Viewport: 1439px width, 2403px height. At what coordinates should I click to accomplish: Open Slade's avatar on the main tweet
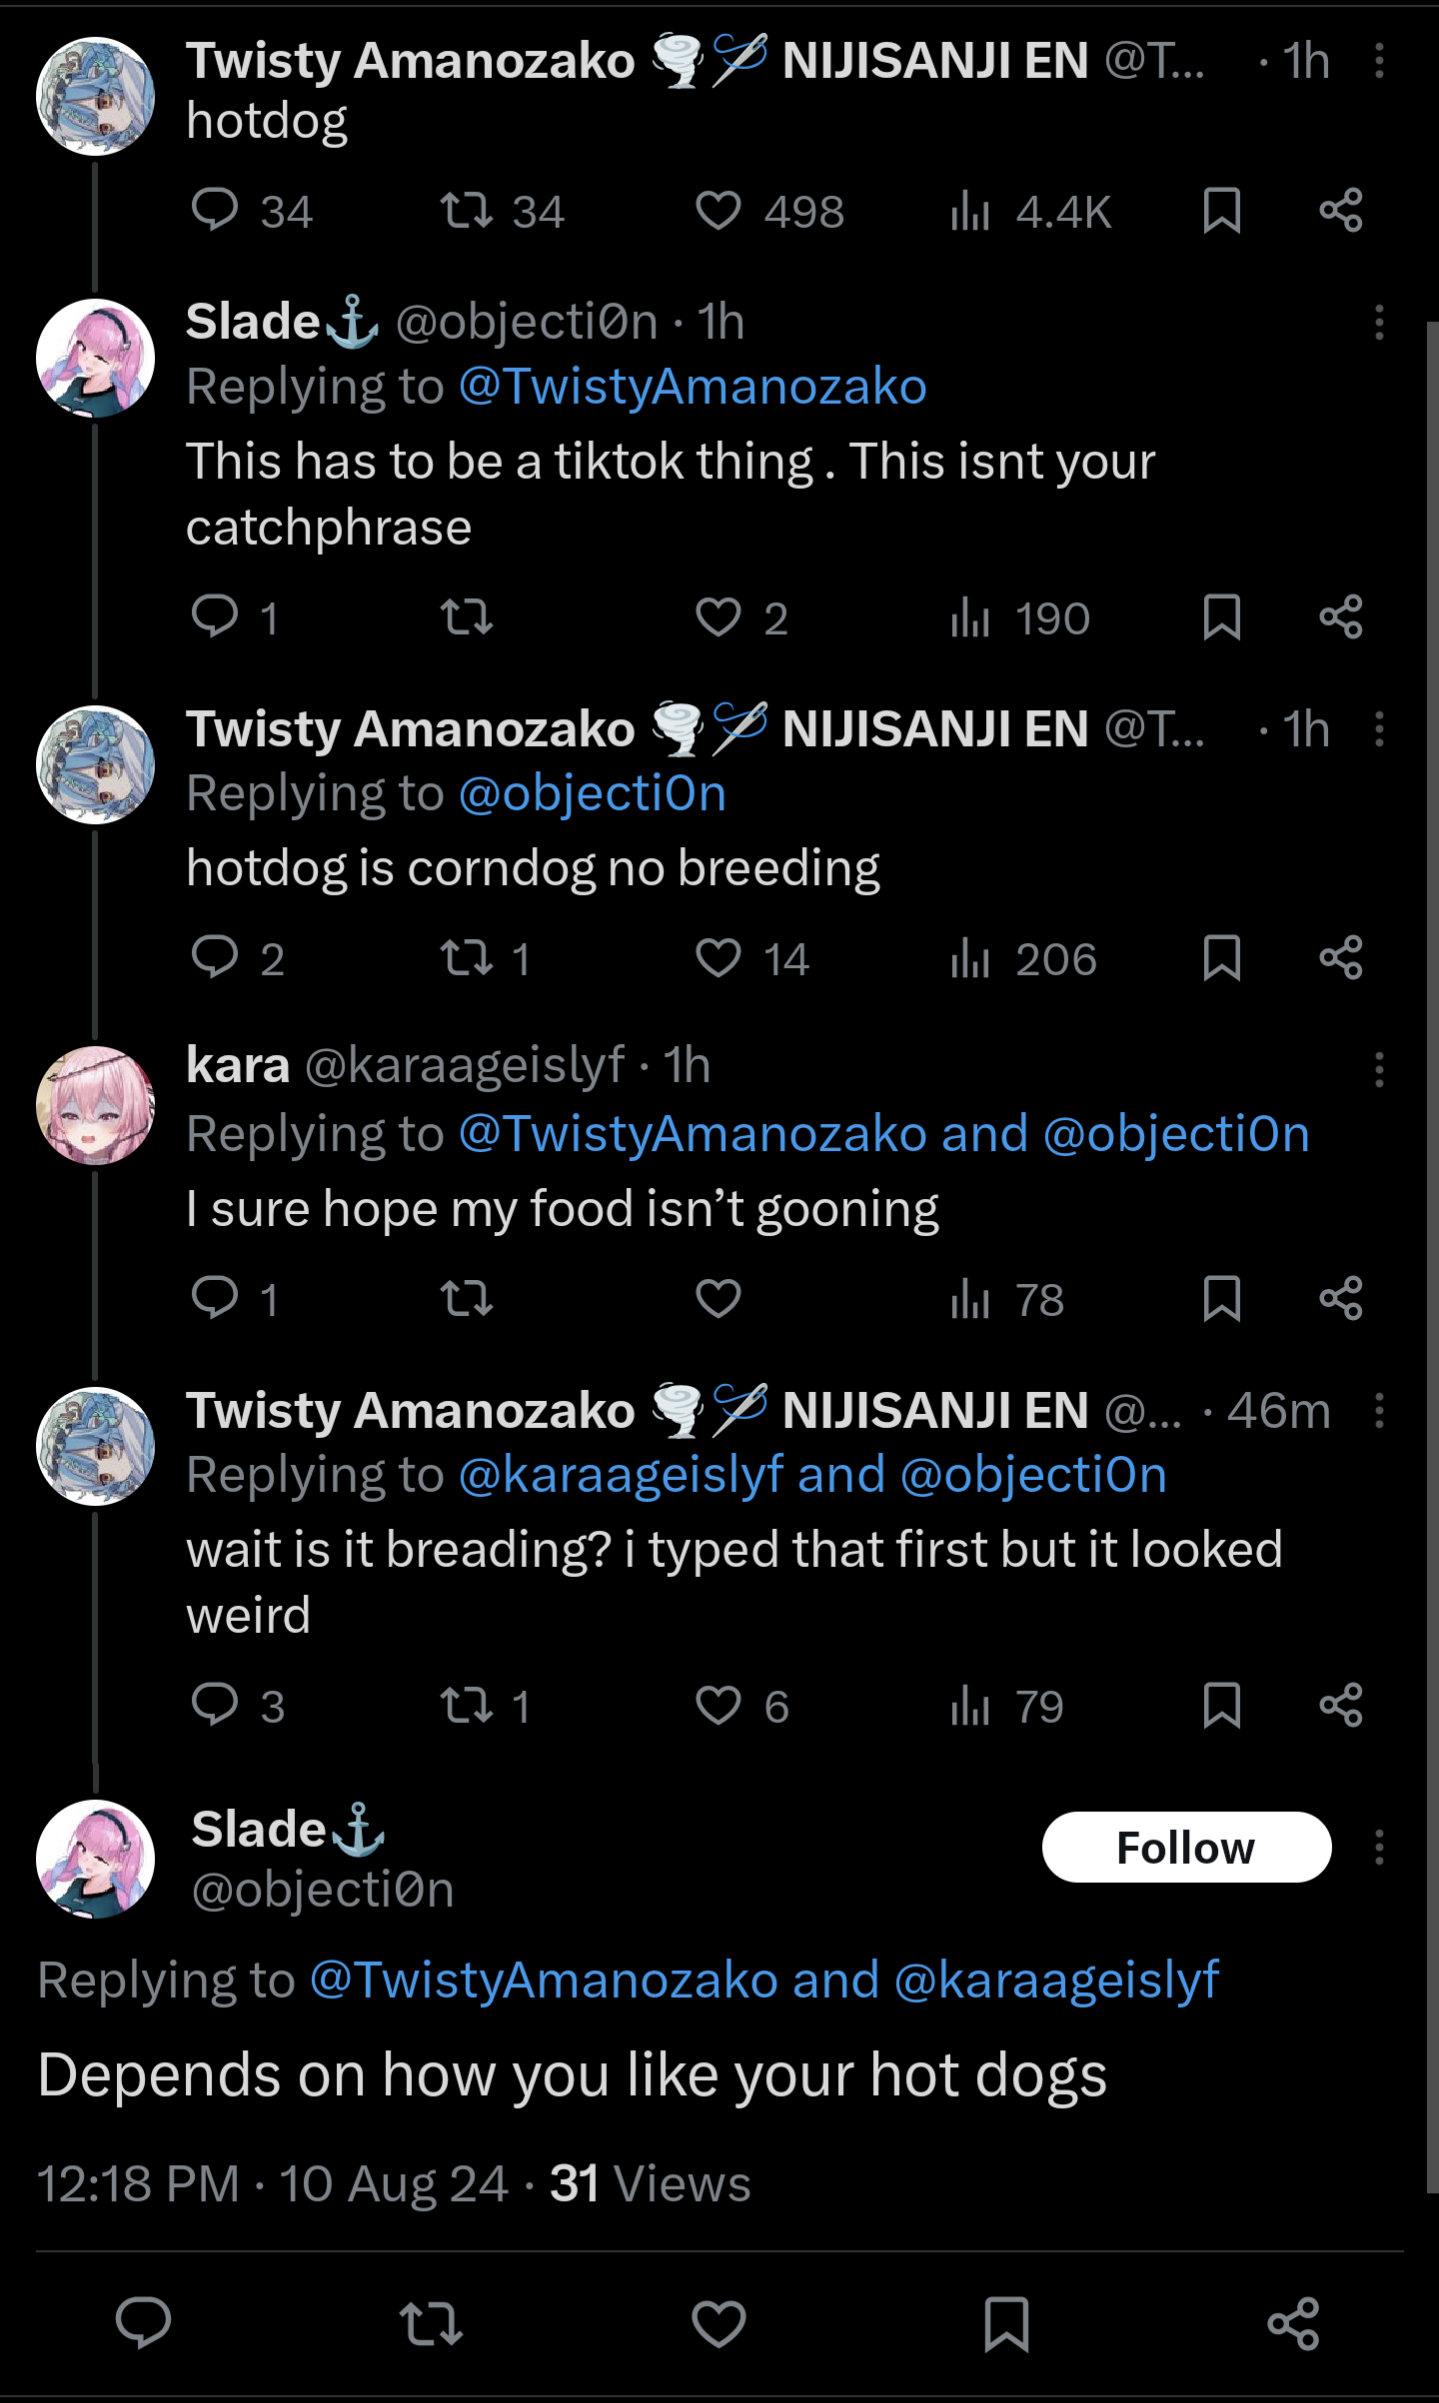point(96,1859)
